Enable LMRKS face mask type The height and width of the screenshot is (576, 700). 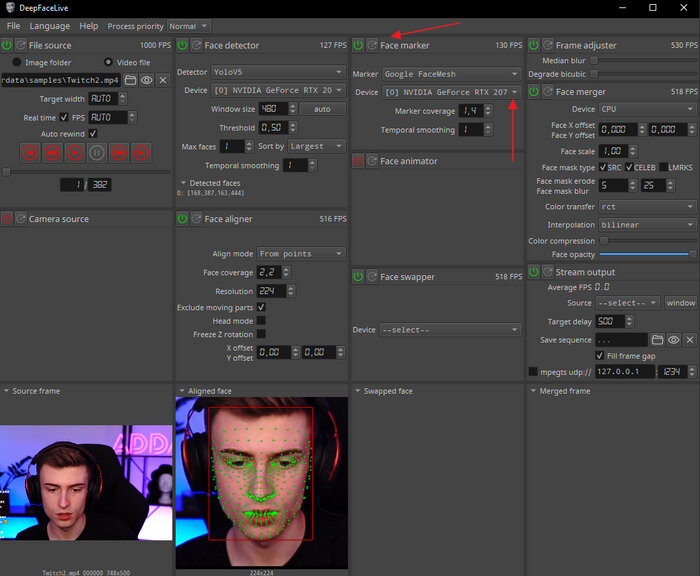tap(663, 167)
